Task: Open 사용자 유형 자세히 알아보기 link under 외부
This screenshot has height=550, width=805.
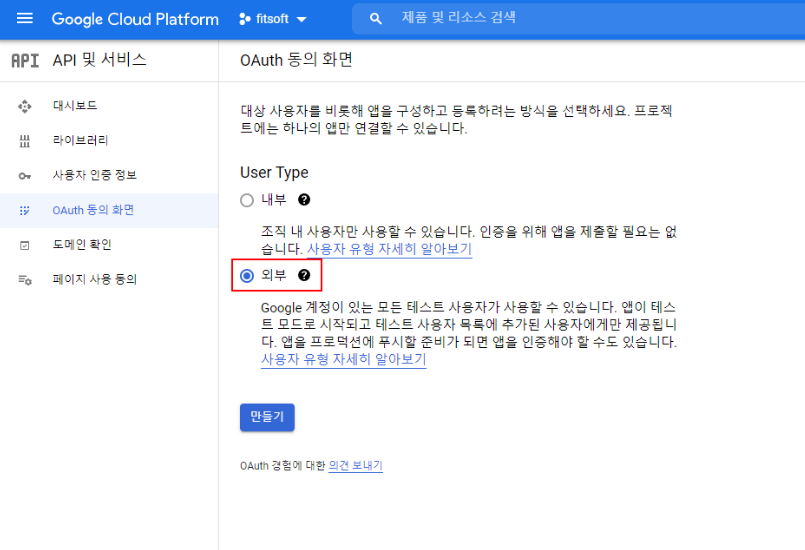Action: 343,359
